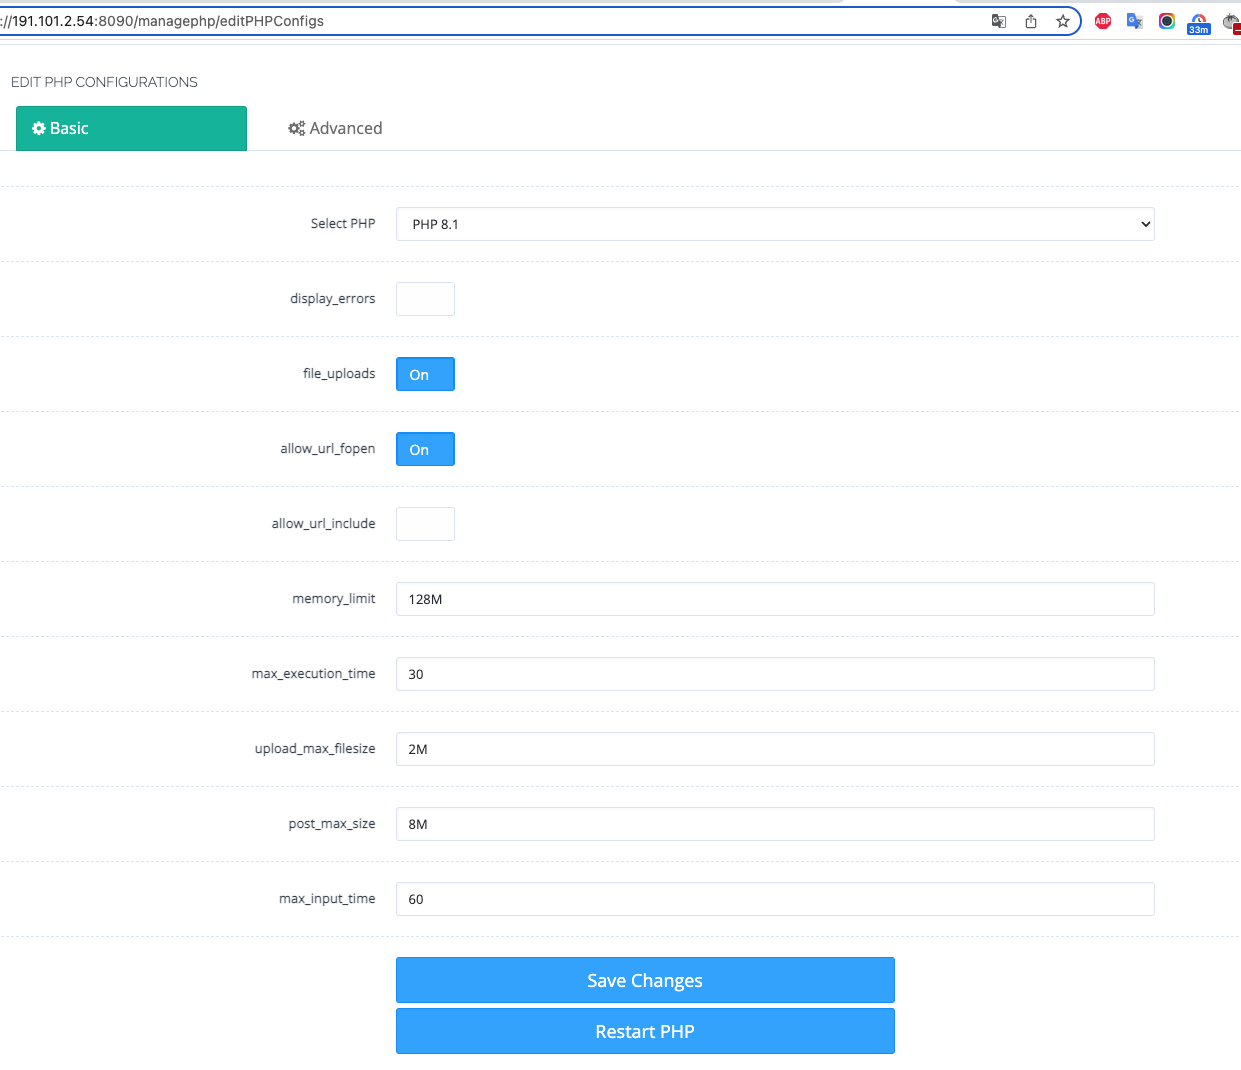The image size is (1241, 1070).
Task: Click into the memory_limit field
Action: (775, 599)
